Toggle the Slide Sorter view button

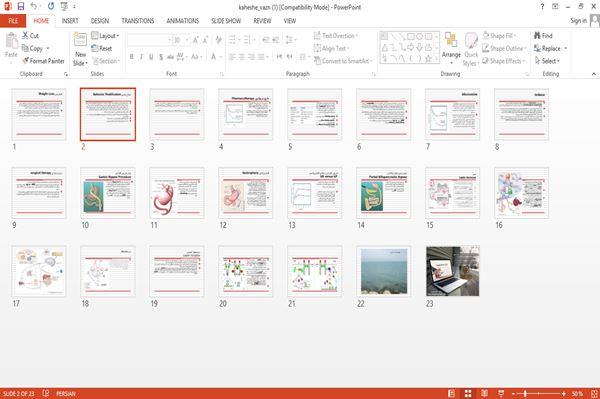(x=468, y=393)
